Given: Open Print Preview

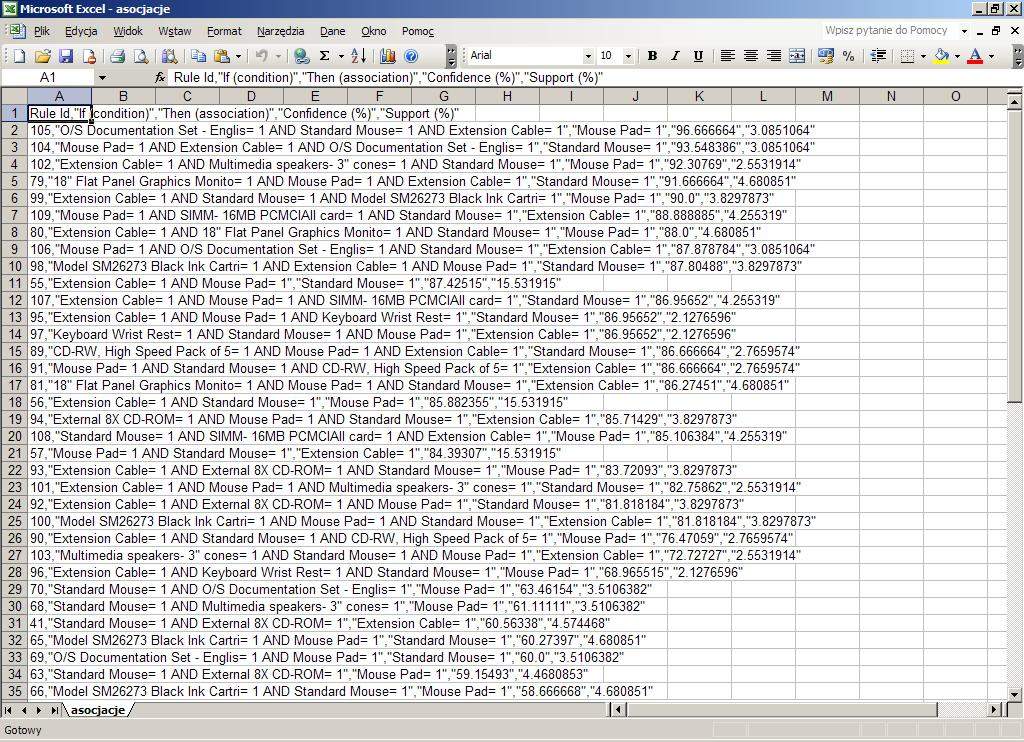Looking at the screenshot, I should 140,56.
